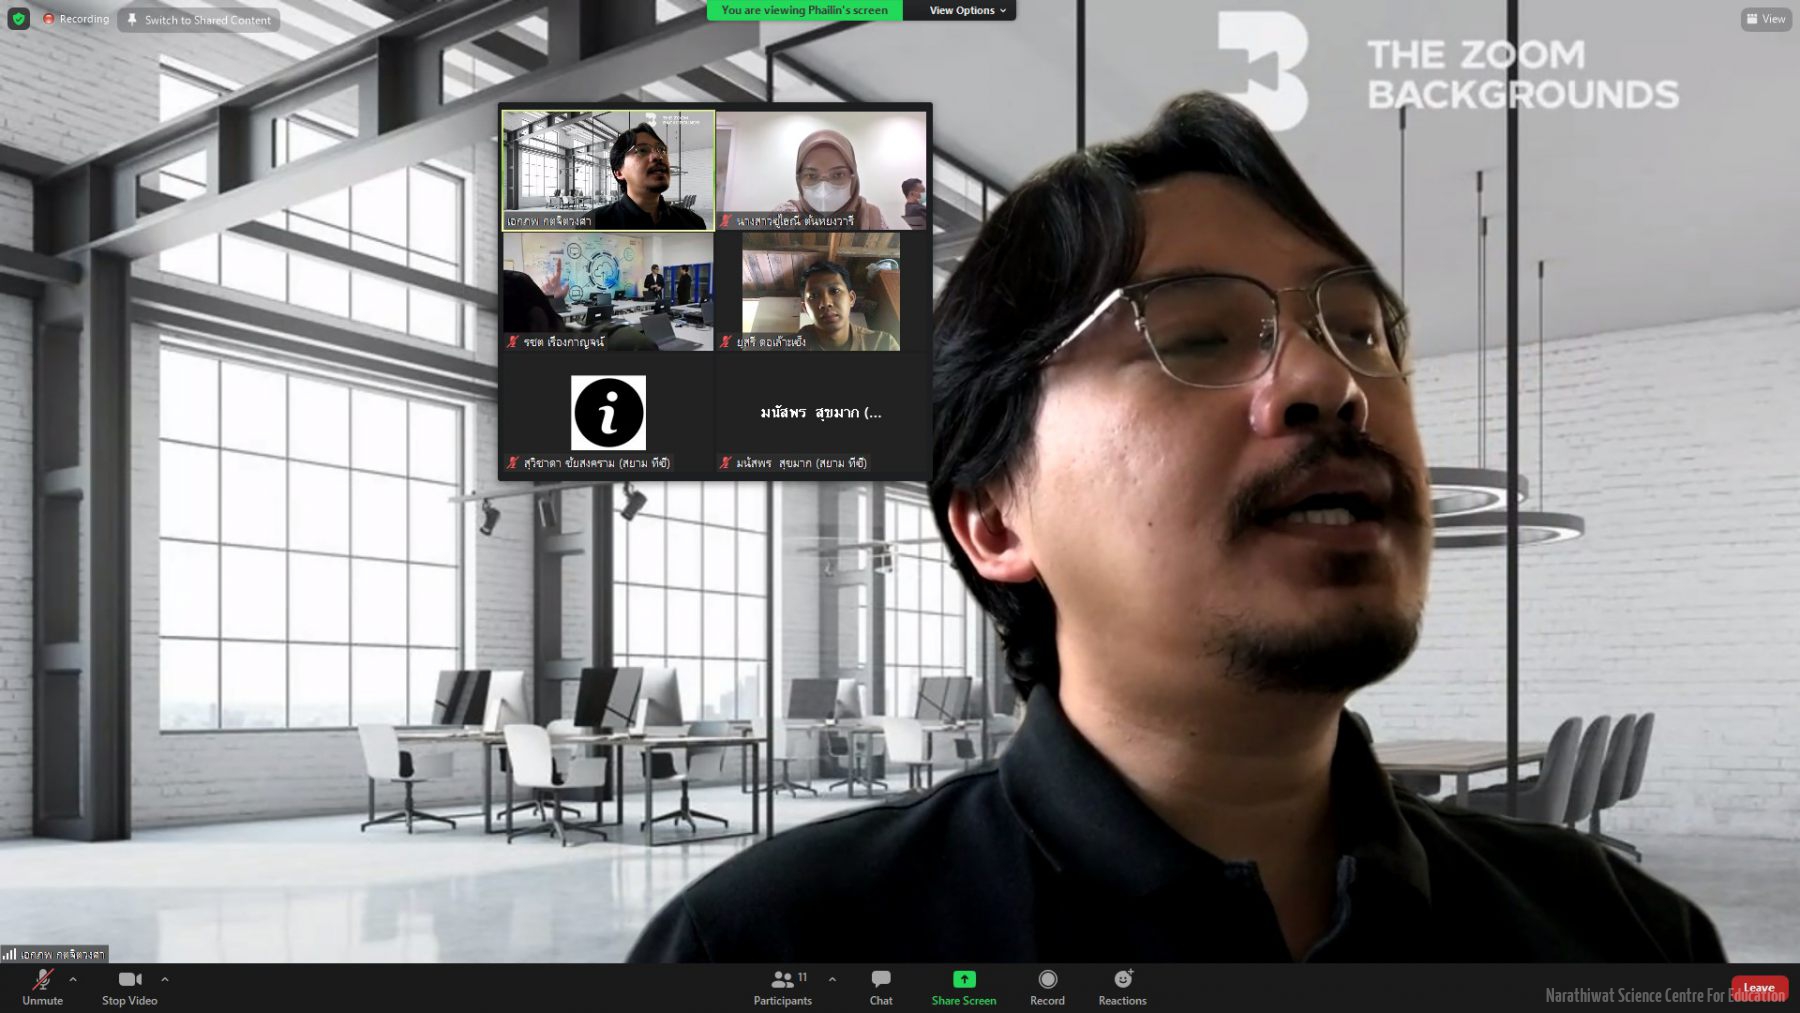Select the name-only tile "มนัสพร สุขมาก (..."

click(821, 412)
